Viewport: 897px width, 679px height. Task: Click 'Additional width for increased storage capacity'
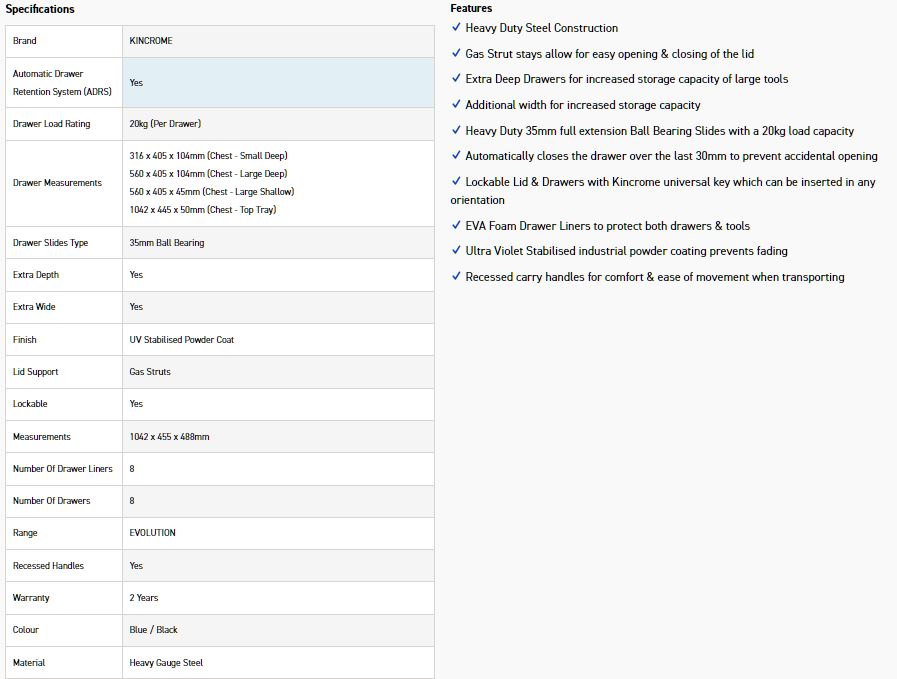583,105
